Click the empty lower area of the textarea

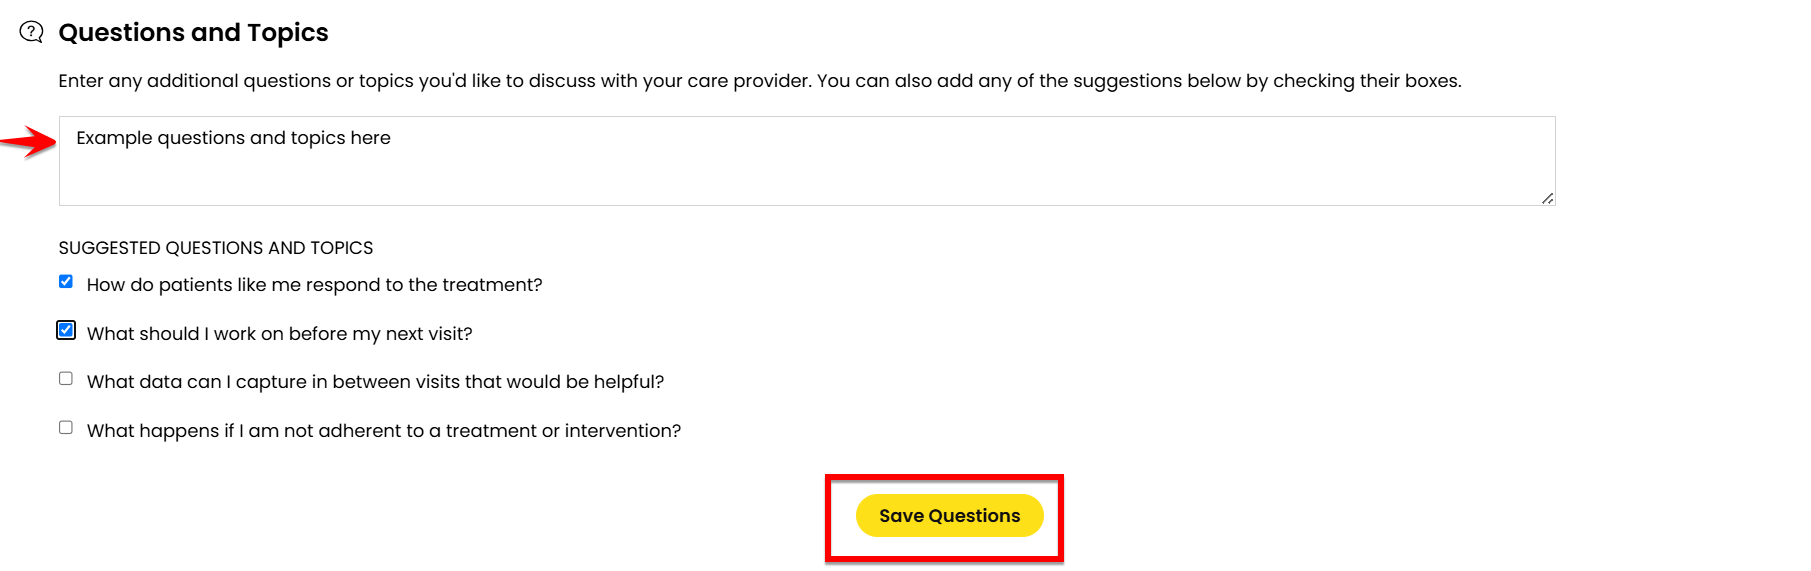[807, 182]
